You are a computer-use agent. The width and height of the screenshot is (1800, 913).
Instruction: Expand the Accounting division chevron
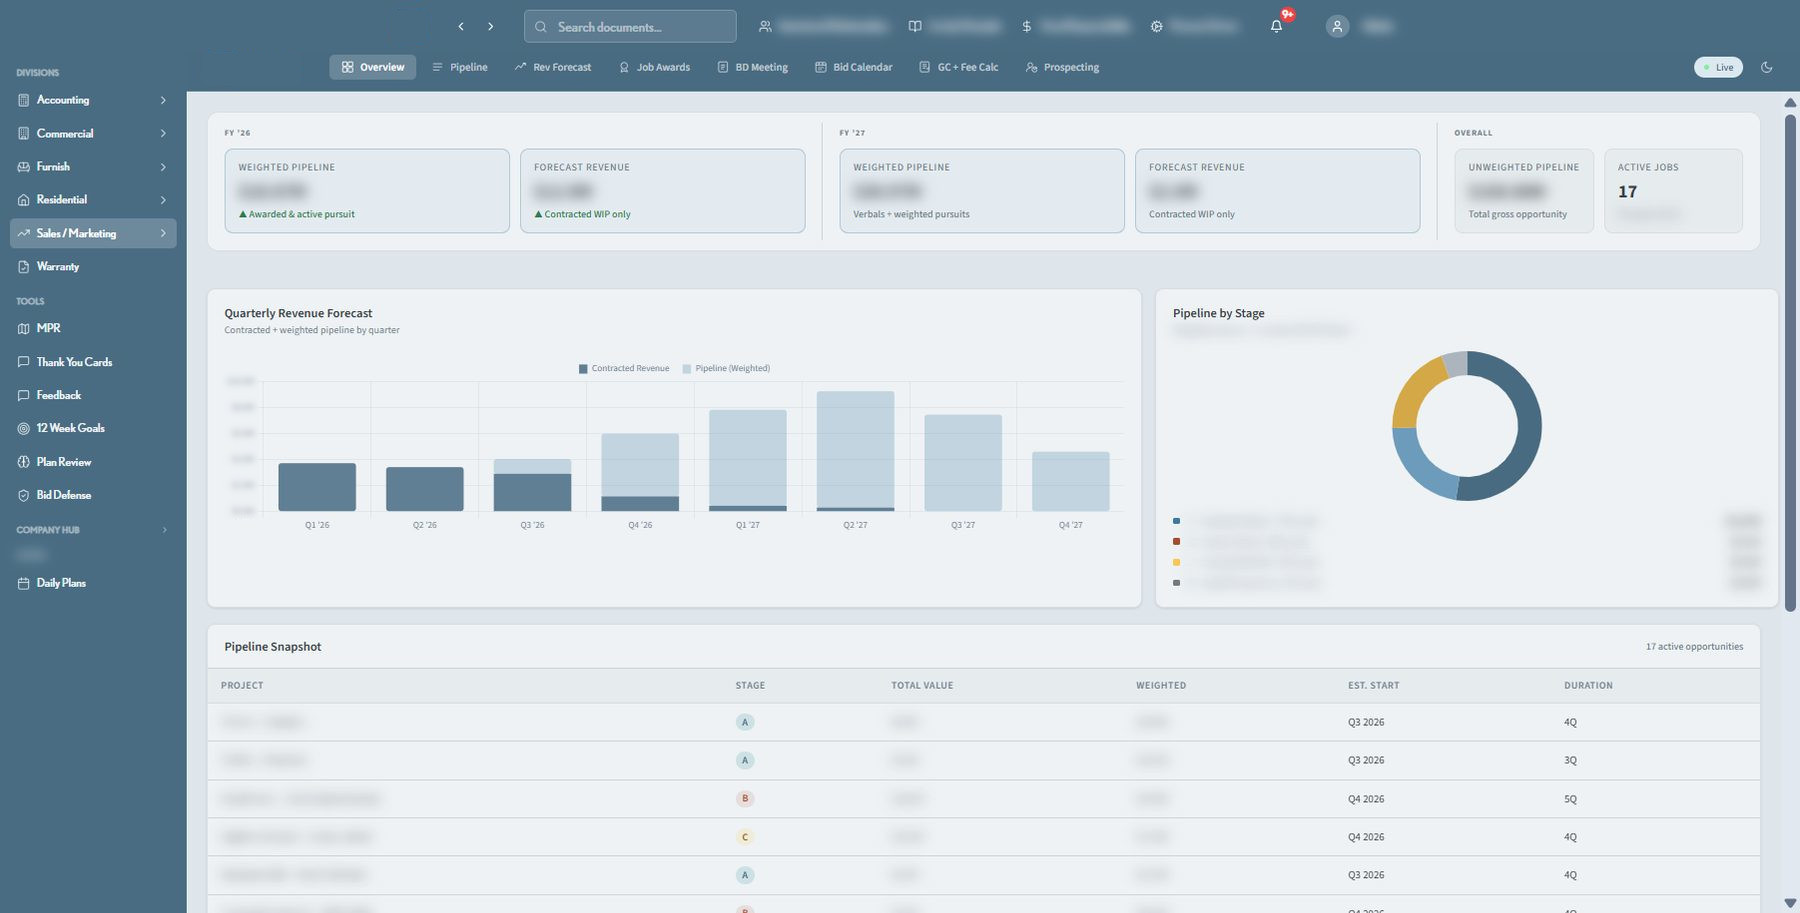click(x=163, y=100)
